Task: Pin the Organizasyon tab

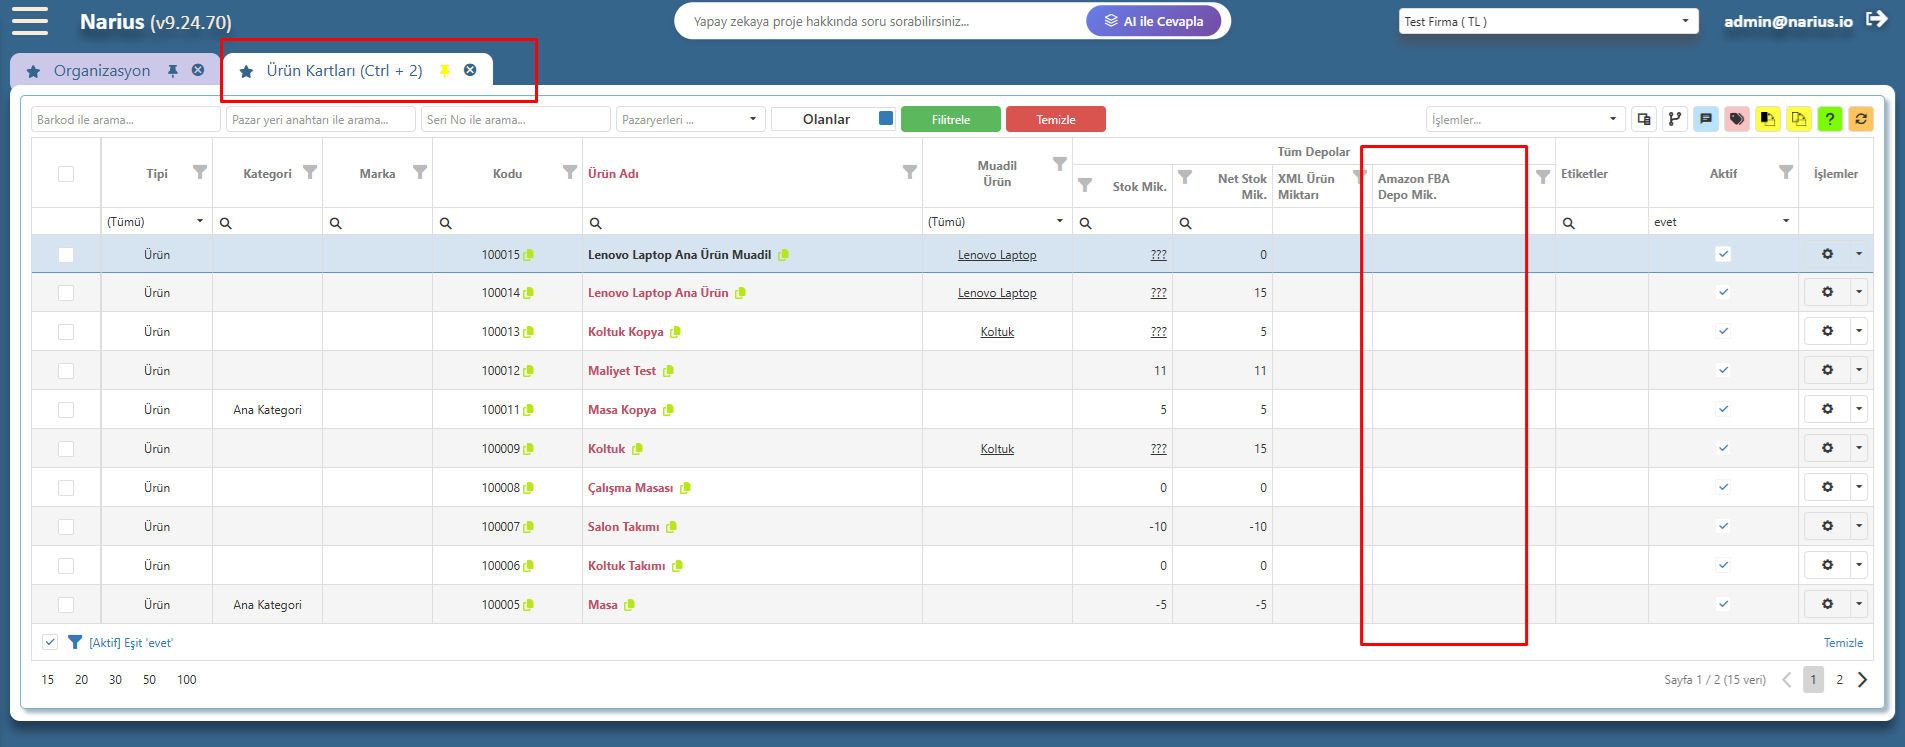Action: coord(173,71)
